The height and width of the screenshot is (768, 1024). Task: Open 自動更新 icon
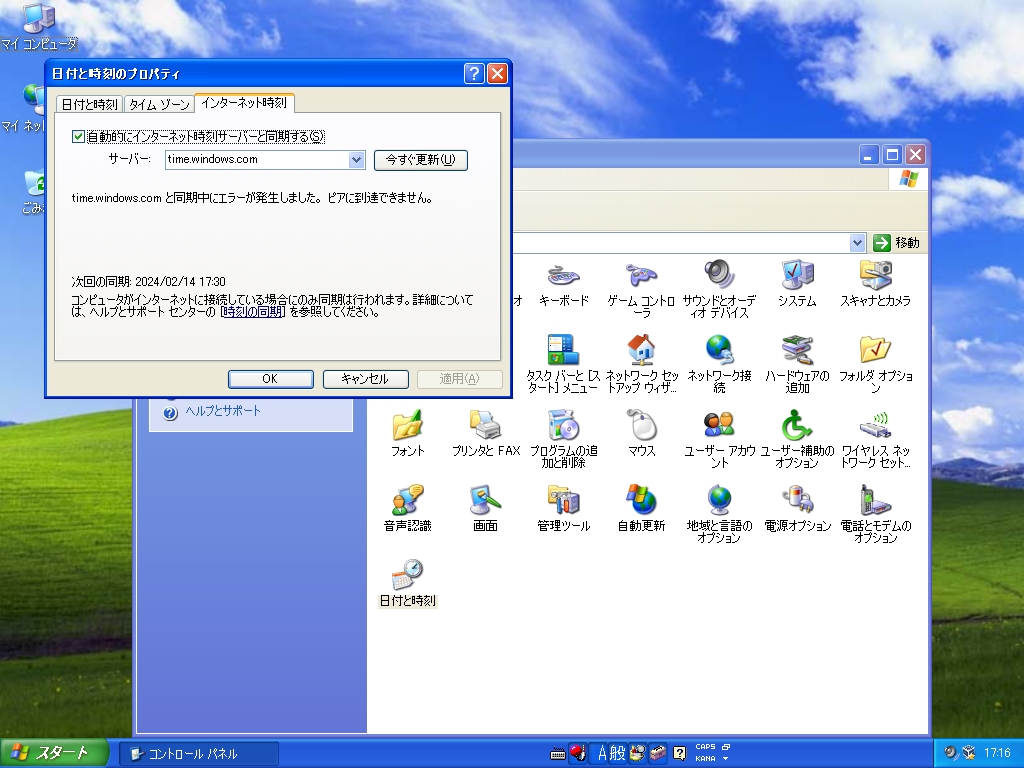pos(641,510)
